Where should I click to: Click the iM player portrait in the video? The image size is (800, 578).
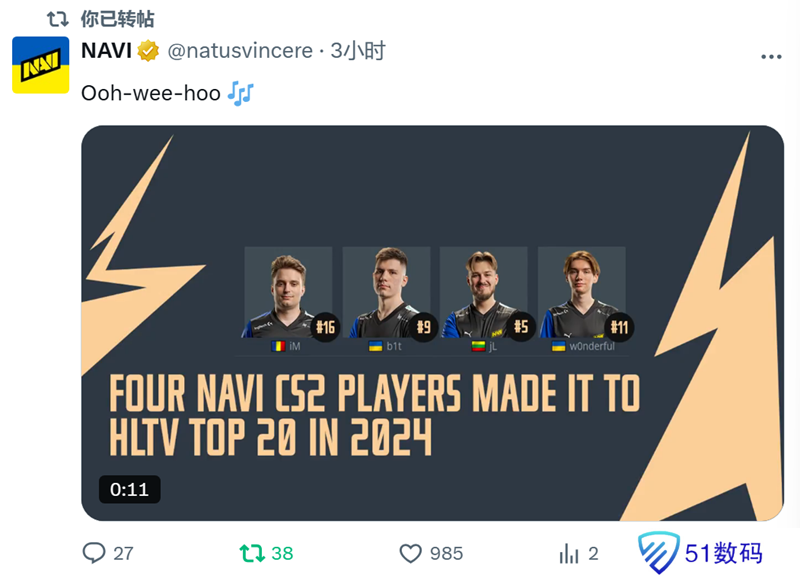tap(287, 293)
